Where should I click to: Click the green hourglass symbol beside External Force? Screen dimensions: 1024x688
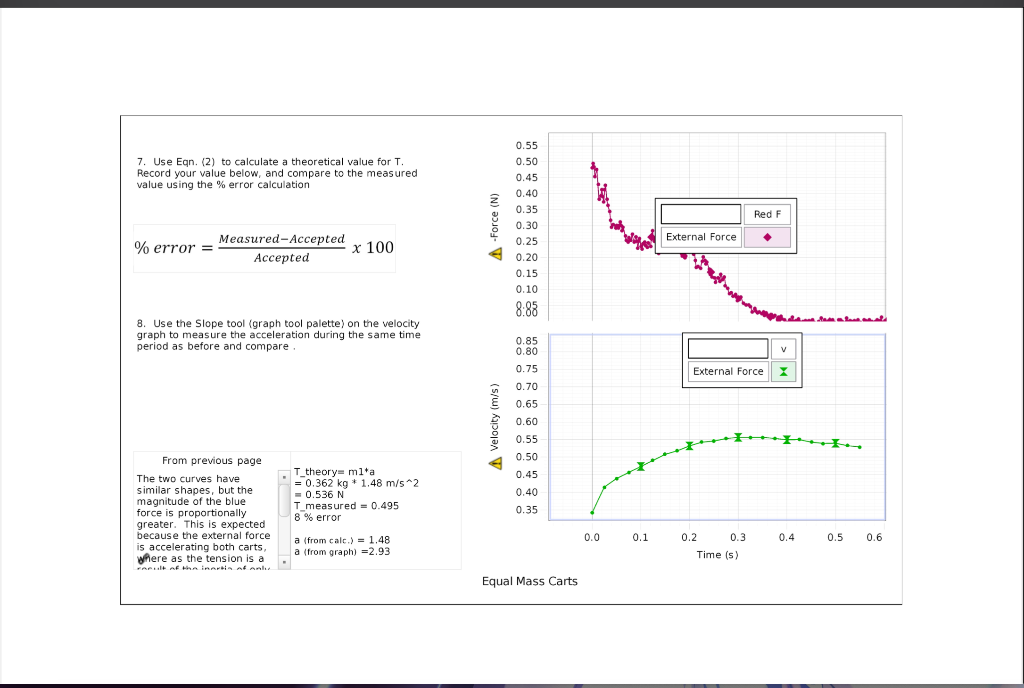click(785, 371)
